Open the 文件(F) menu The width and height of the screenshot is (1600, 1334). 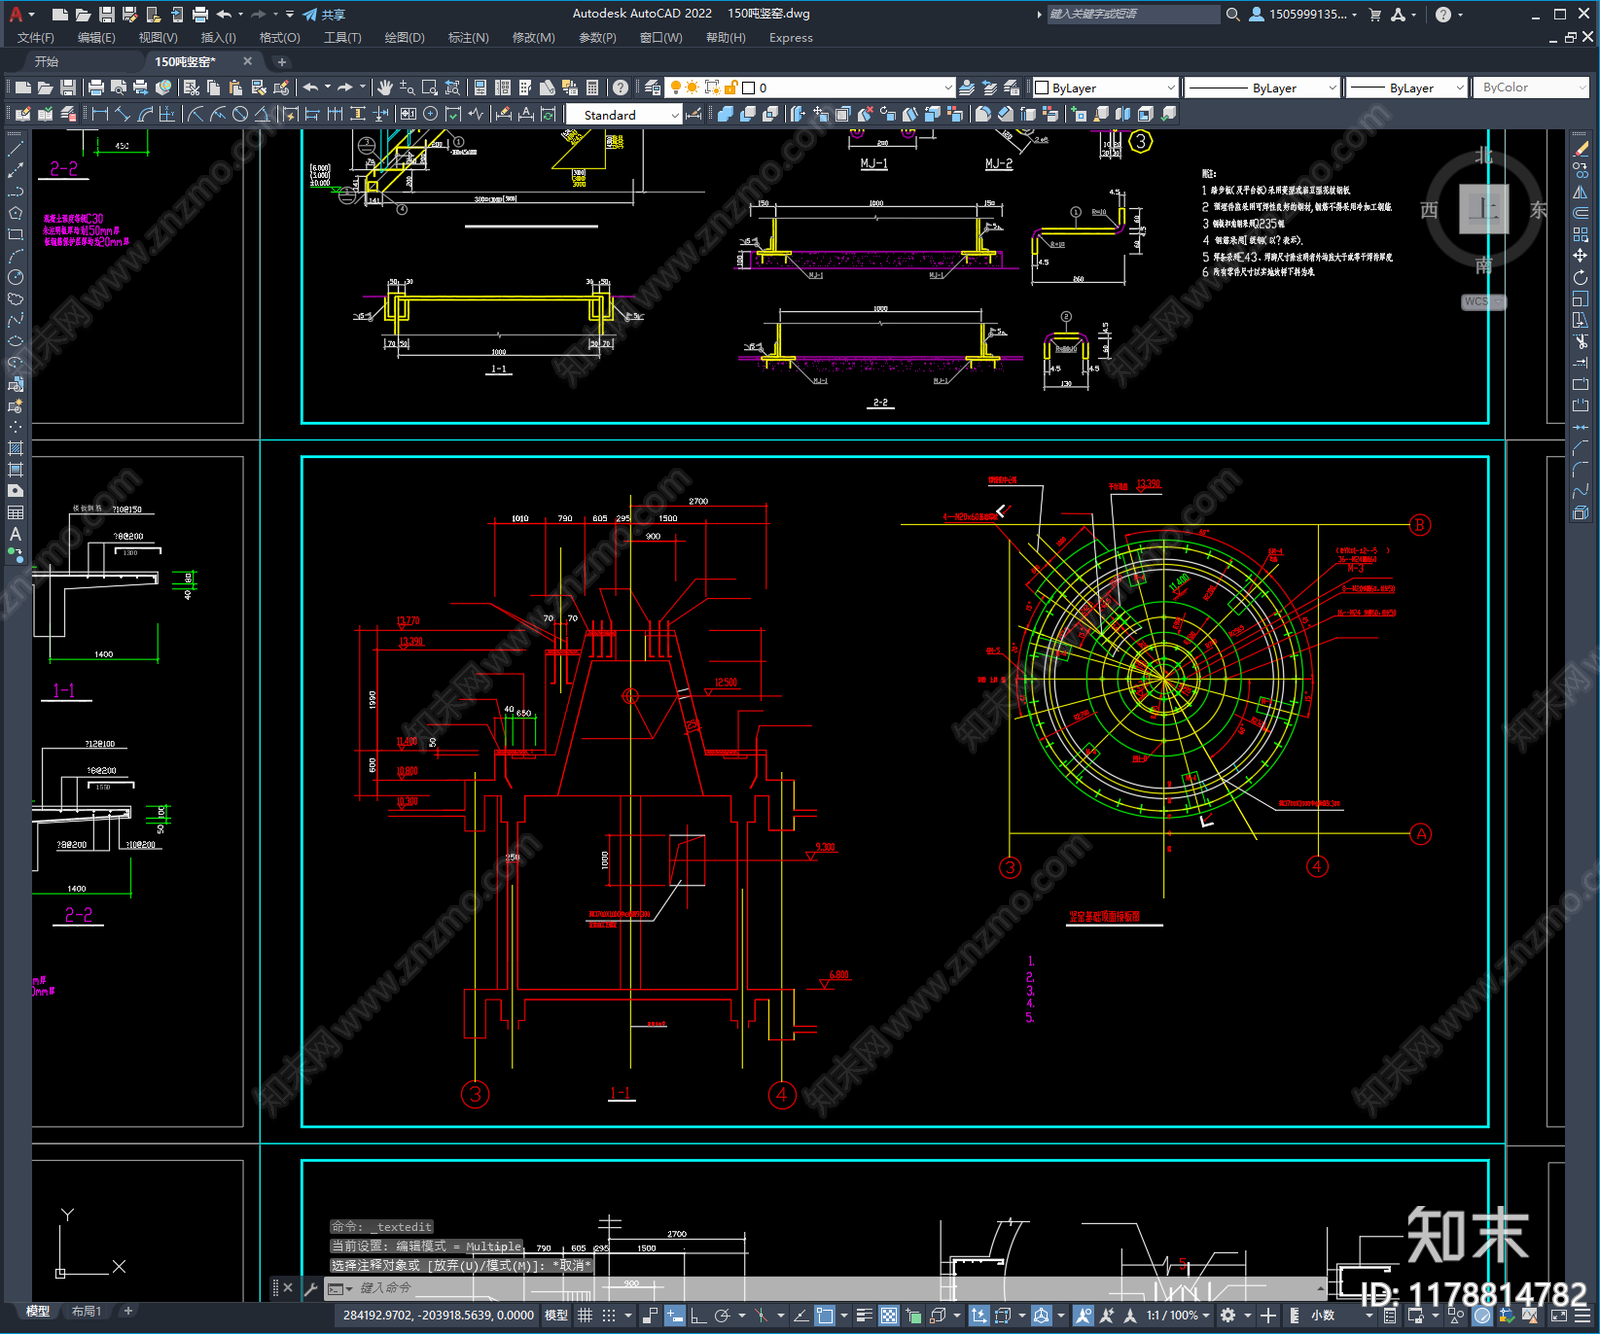35,38
